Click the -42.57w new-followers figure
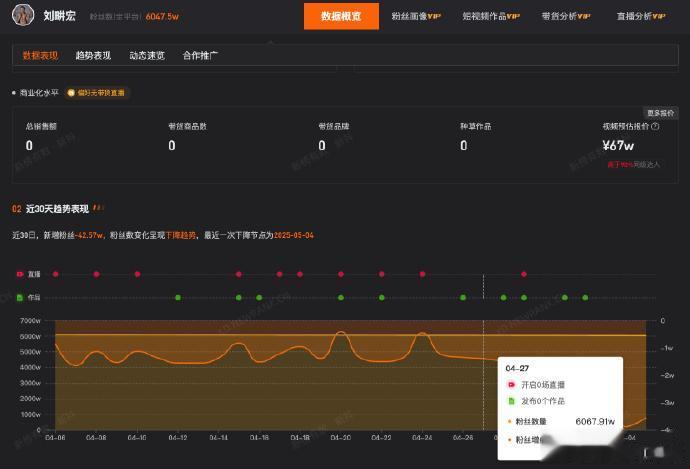This screenshot has width=690, height=469. [x=88, y=235]
